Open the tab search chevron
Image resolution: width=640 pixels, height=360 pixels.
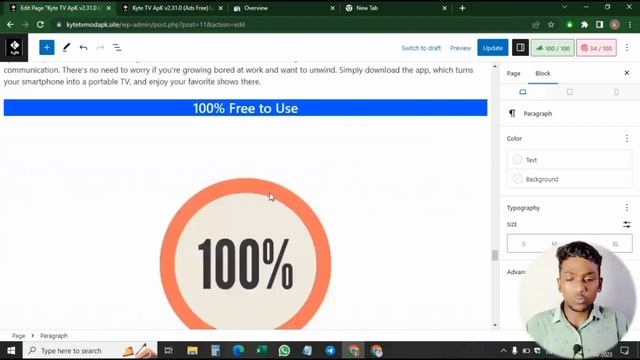pos(564,7)
